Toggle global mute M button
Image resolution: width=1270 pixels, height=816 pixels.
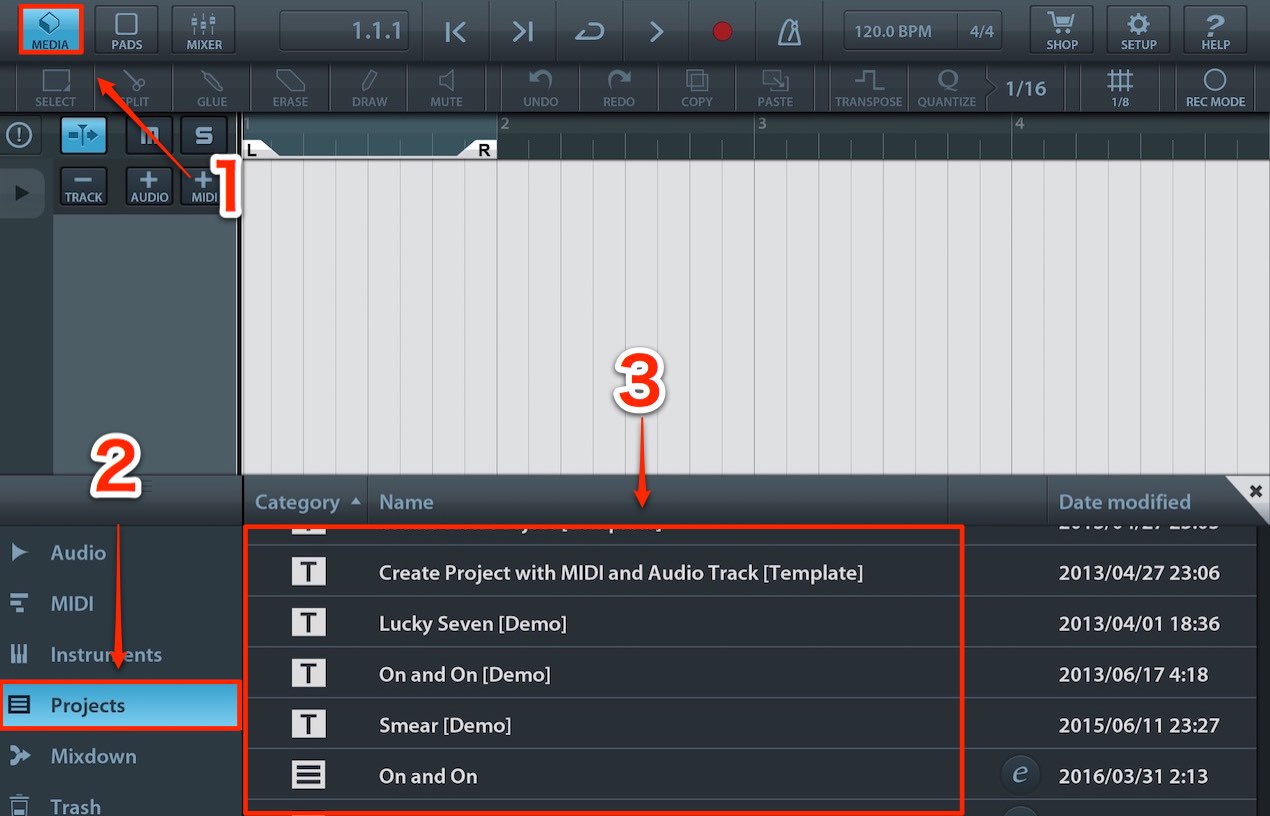149,136
